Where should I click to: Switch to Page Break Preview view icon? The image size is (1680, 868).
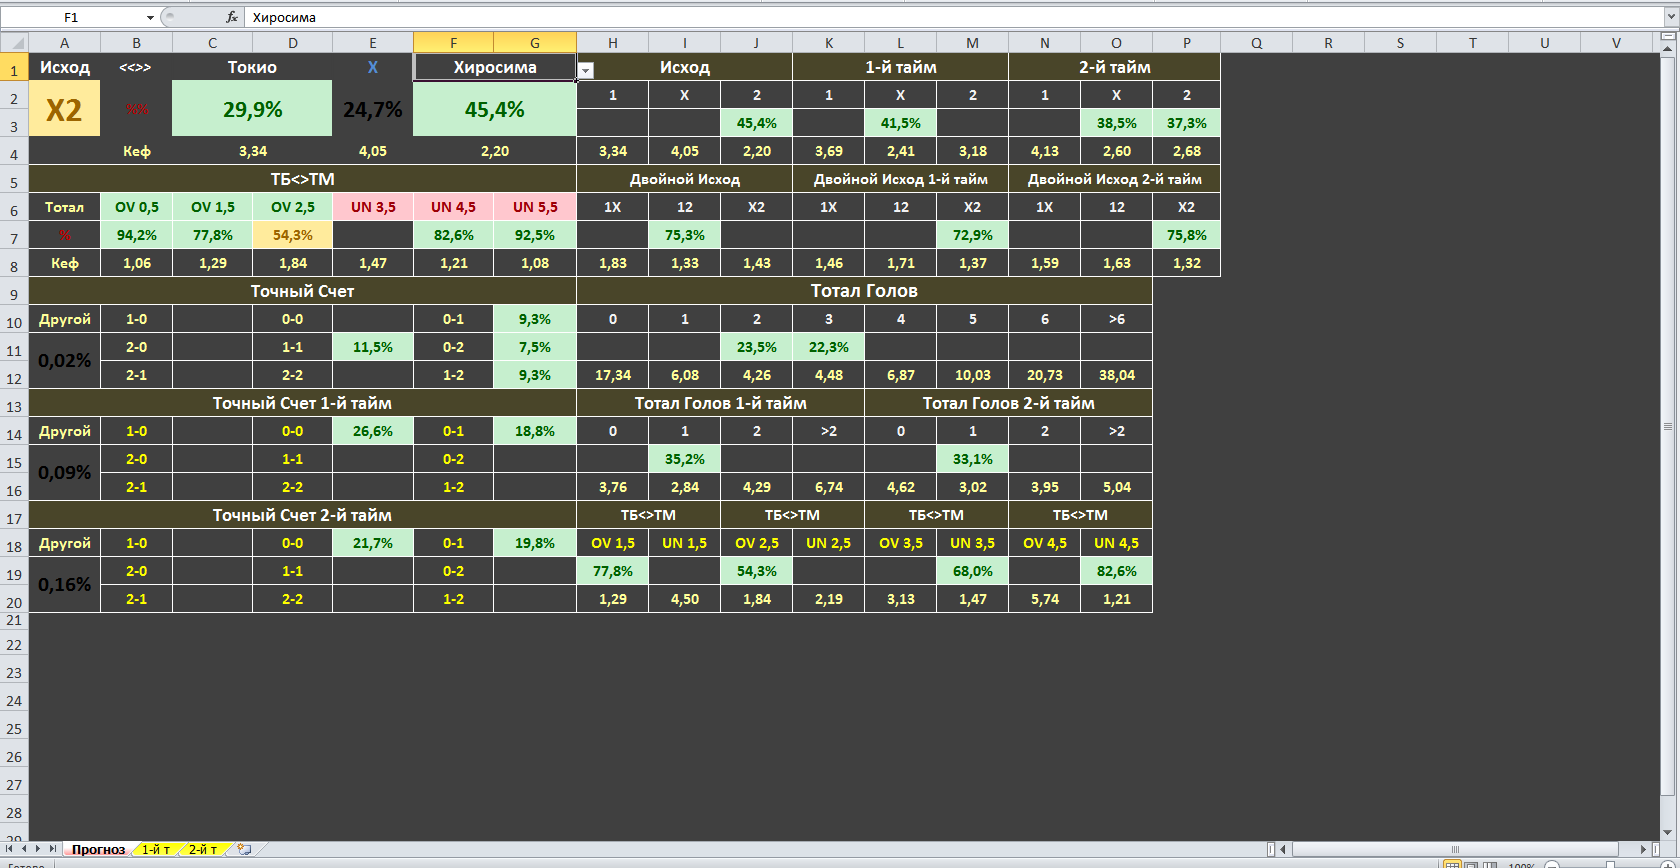[1490, 864]
